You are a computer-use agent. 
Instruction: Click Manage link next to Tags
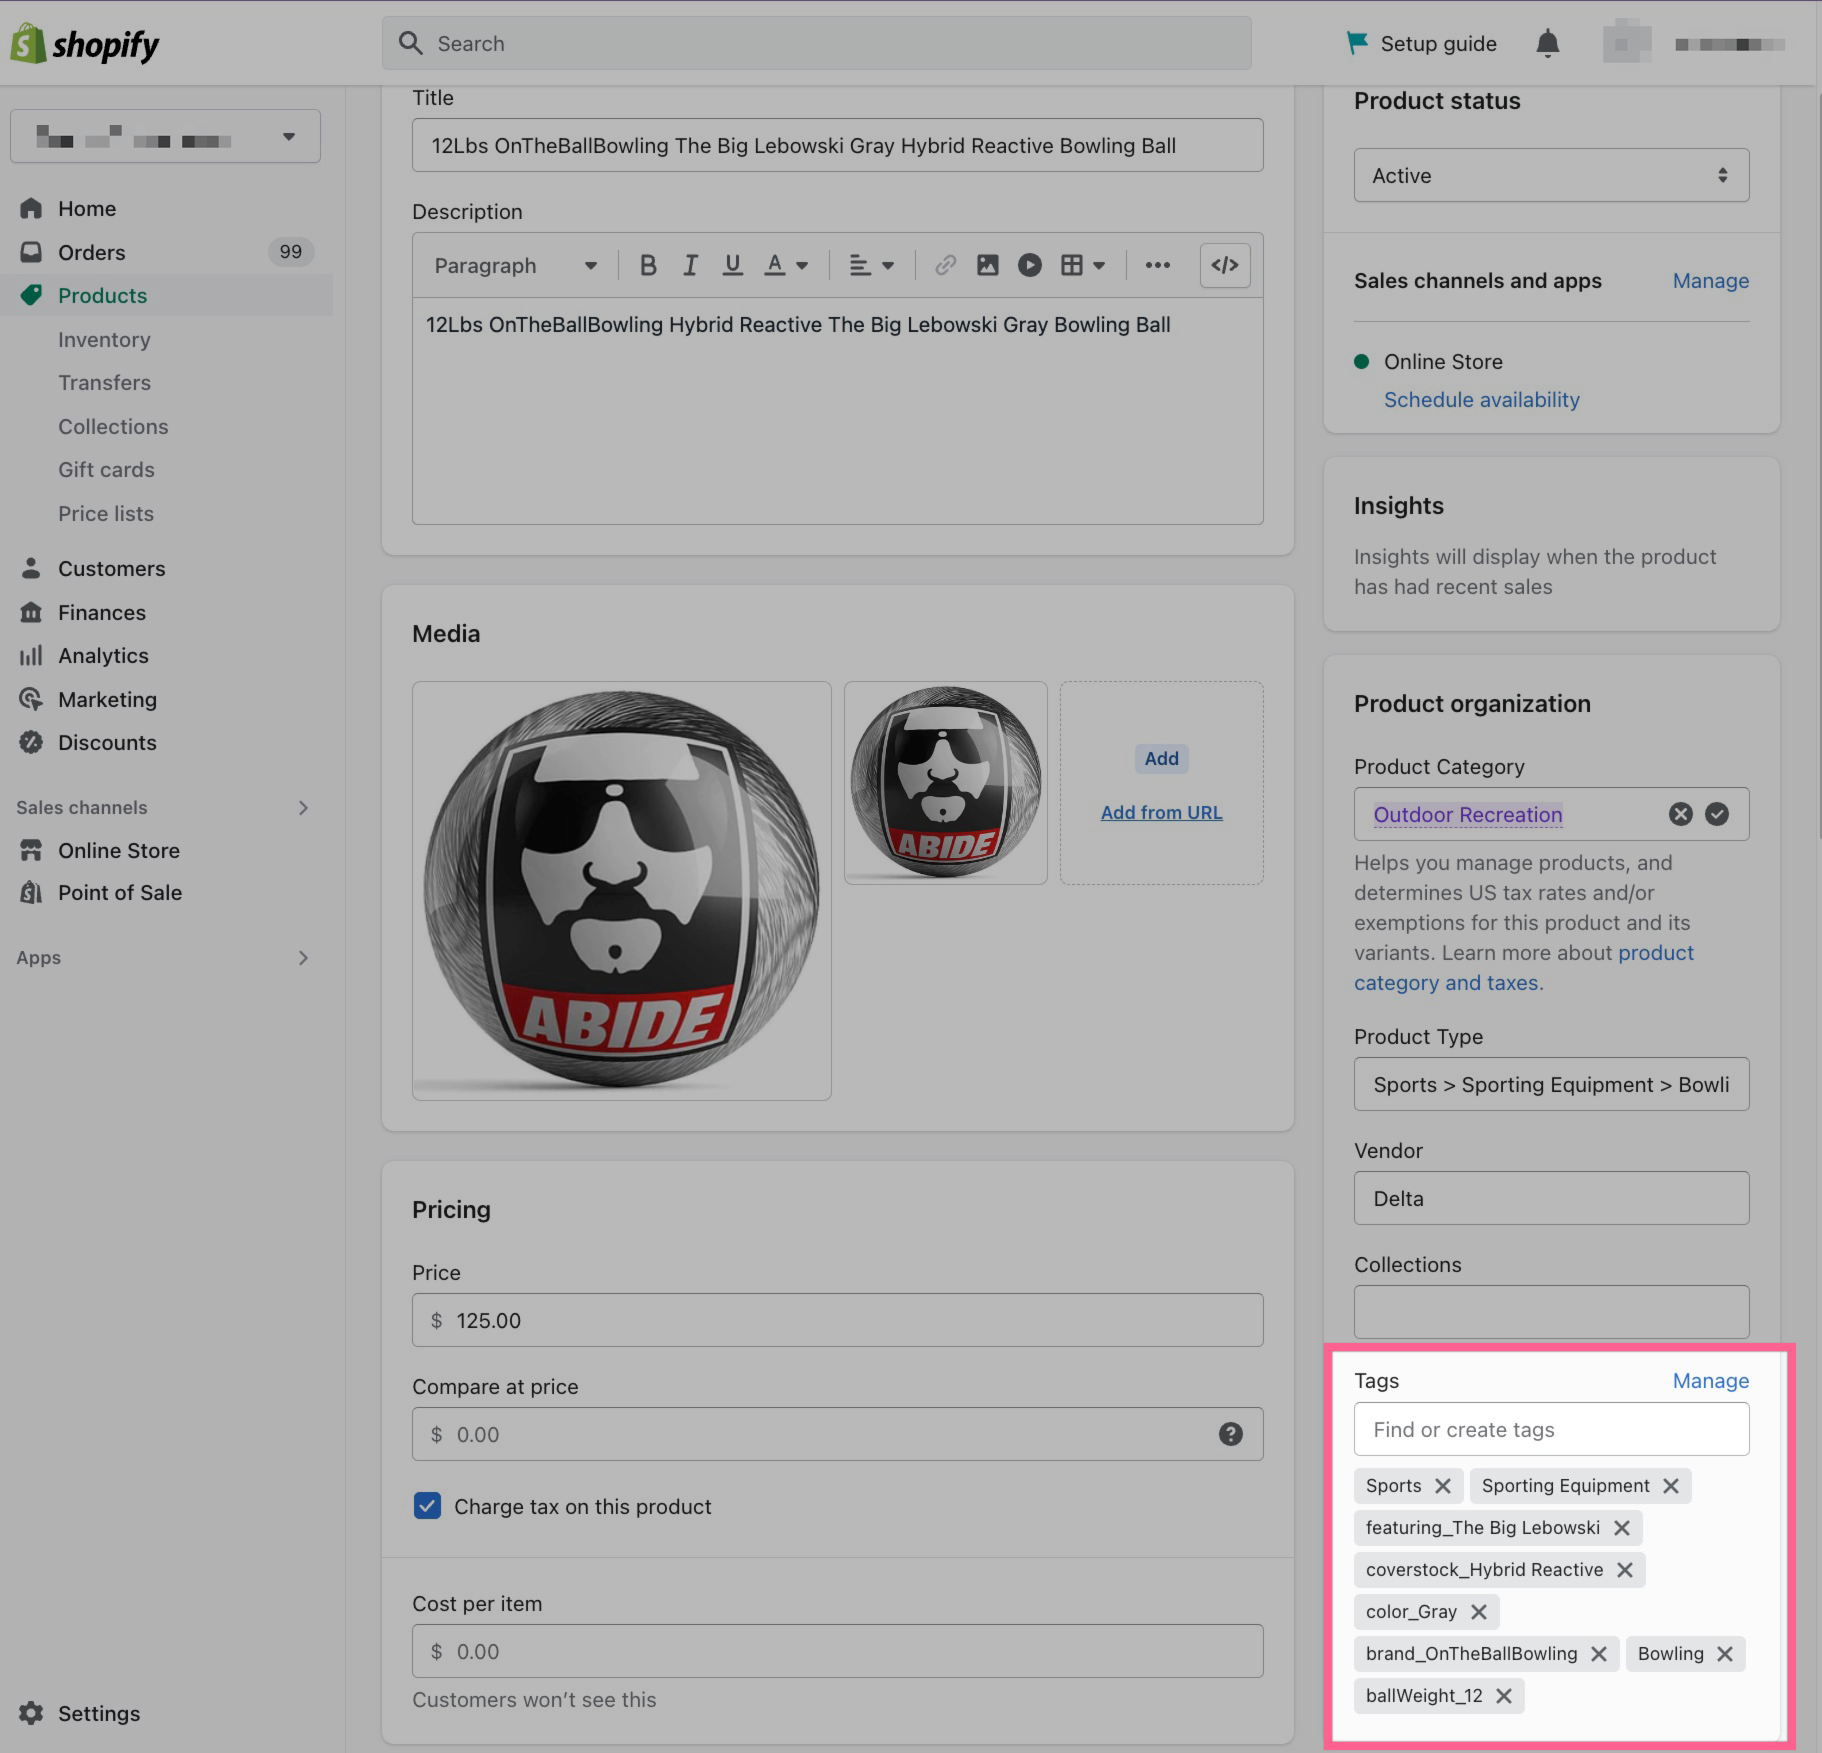click(1710, 1381)
